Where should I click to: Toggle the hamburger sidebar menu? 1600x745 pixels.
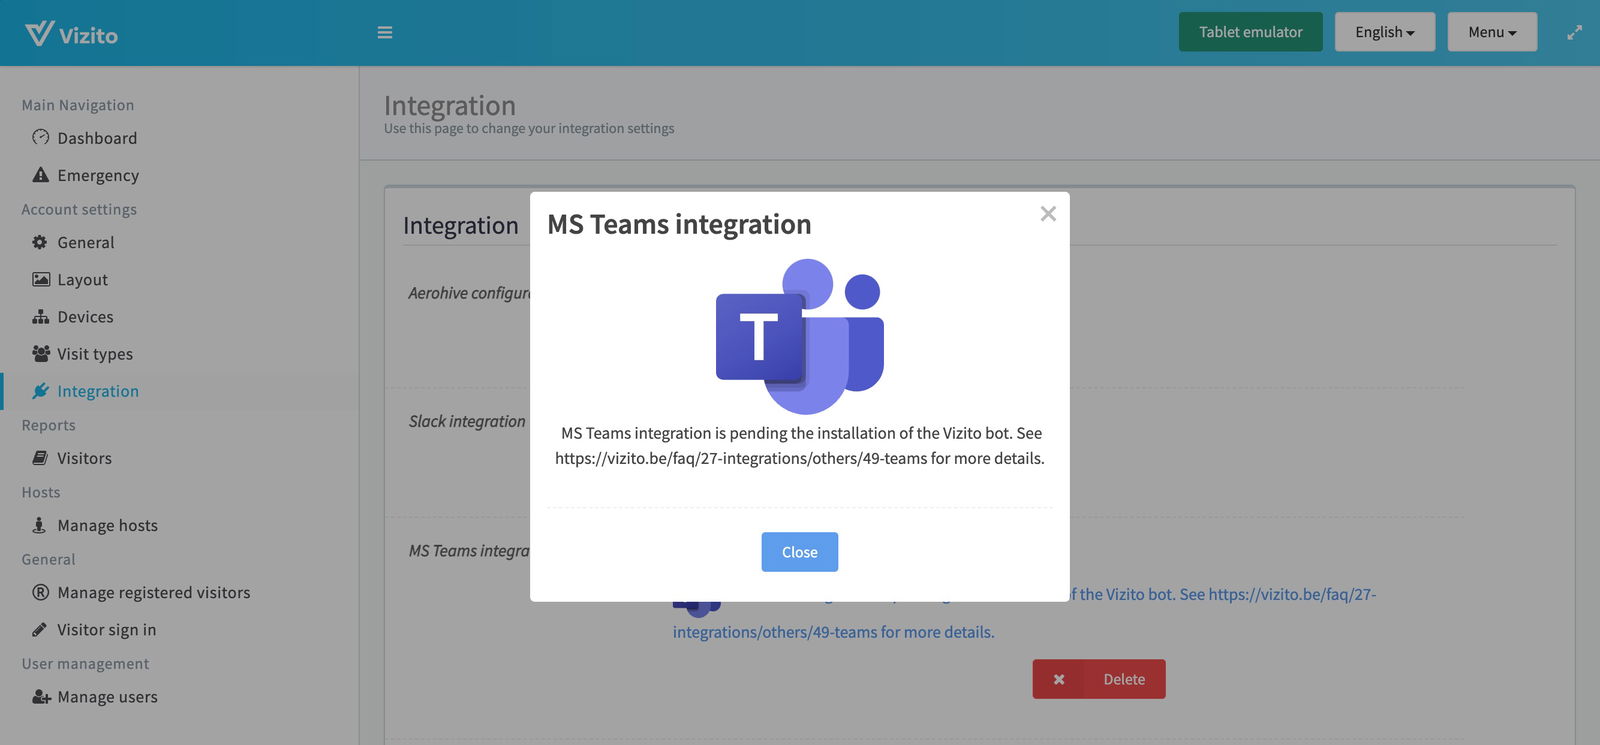(x=384, y=33)
